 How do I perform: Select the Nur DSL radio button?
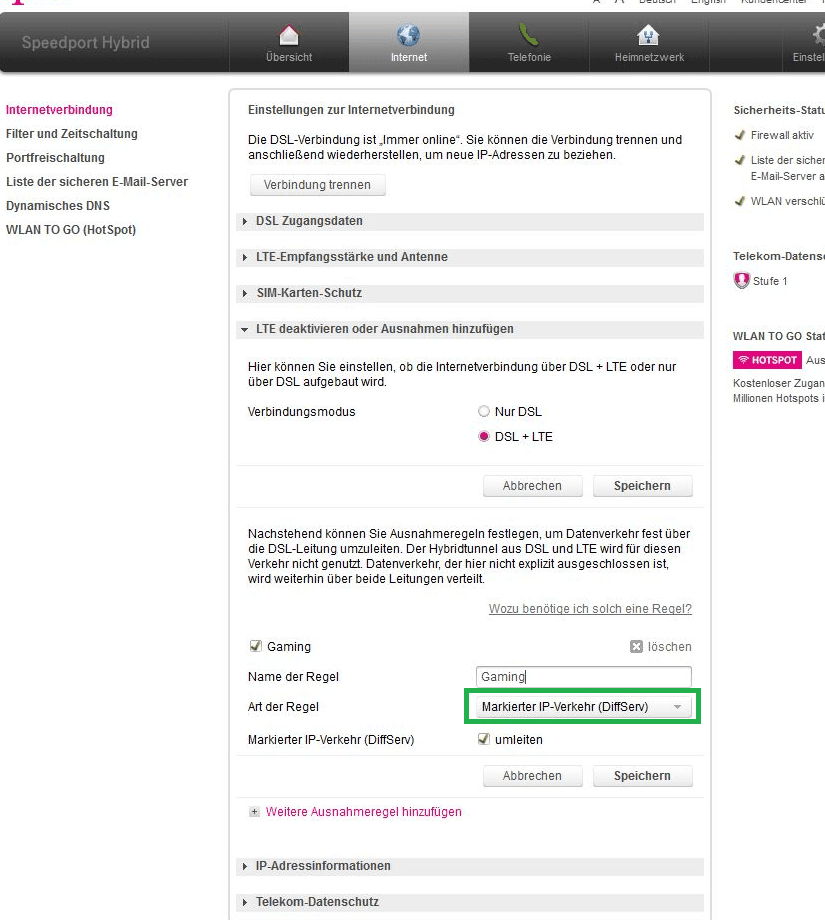[x=484, y=411]
